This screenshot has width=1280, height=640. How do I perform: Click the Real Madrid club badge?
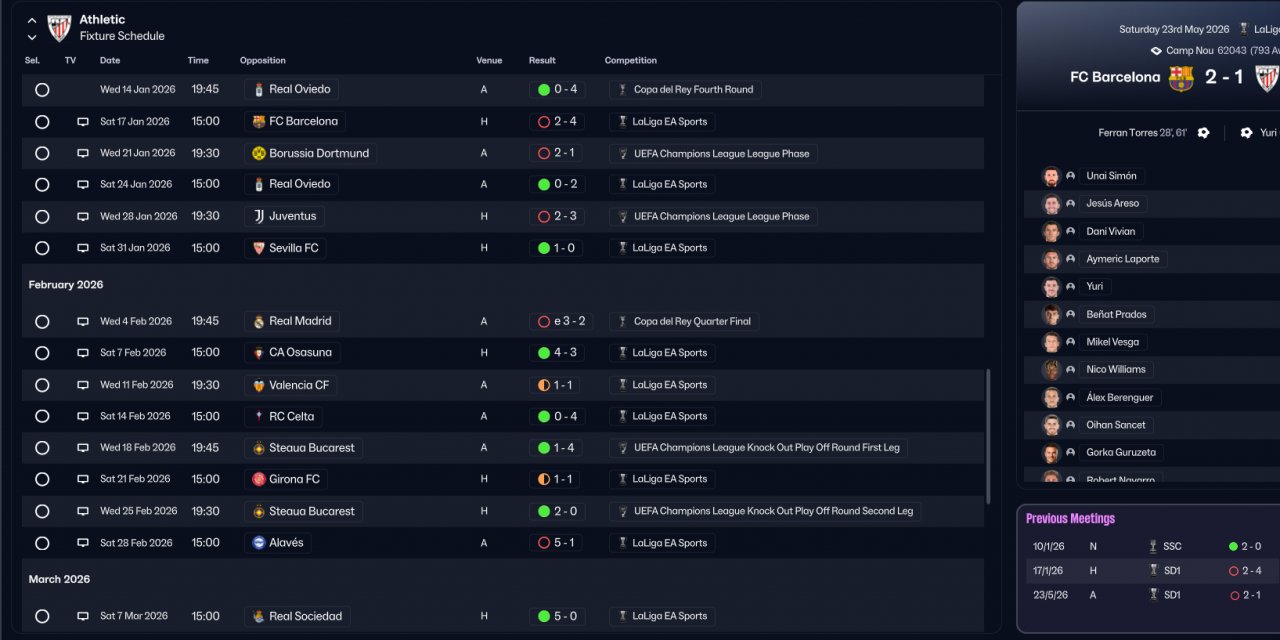coord(259,321)
